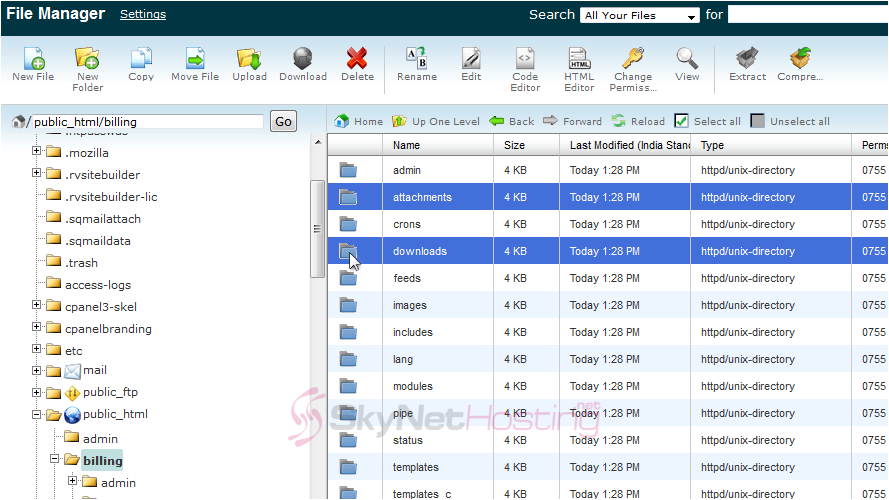Go to Home in navigation bar
The image size is (889, 500).
pos(358,121)
